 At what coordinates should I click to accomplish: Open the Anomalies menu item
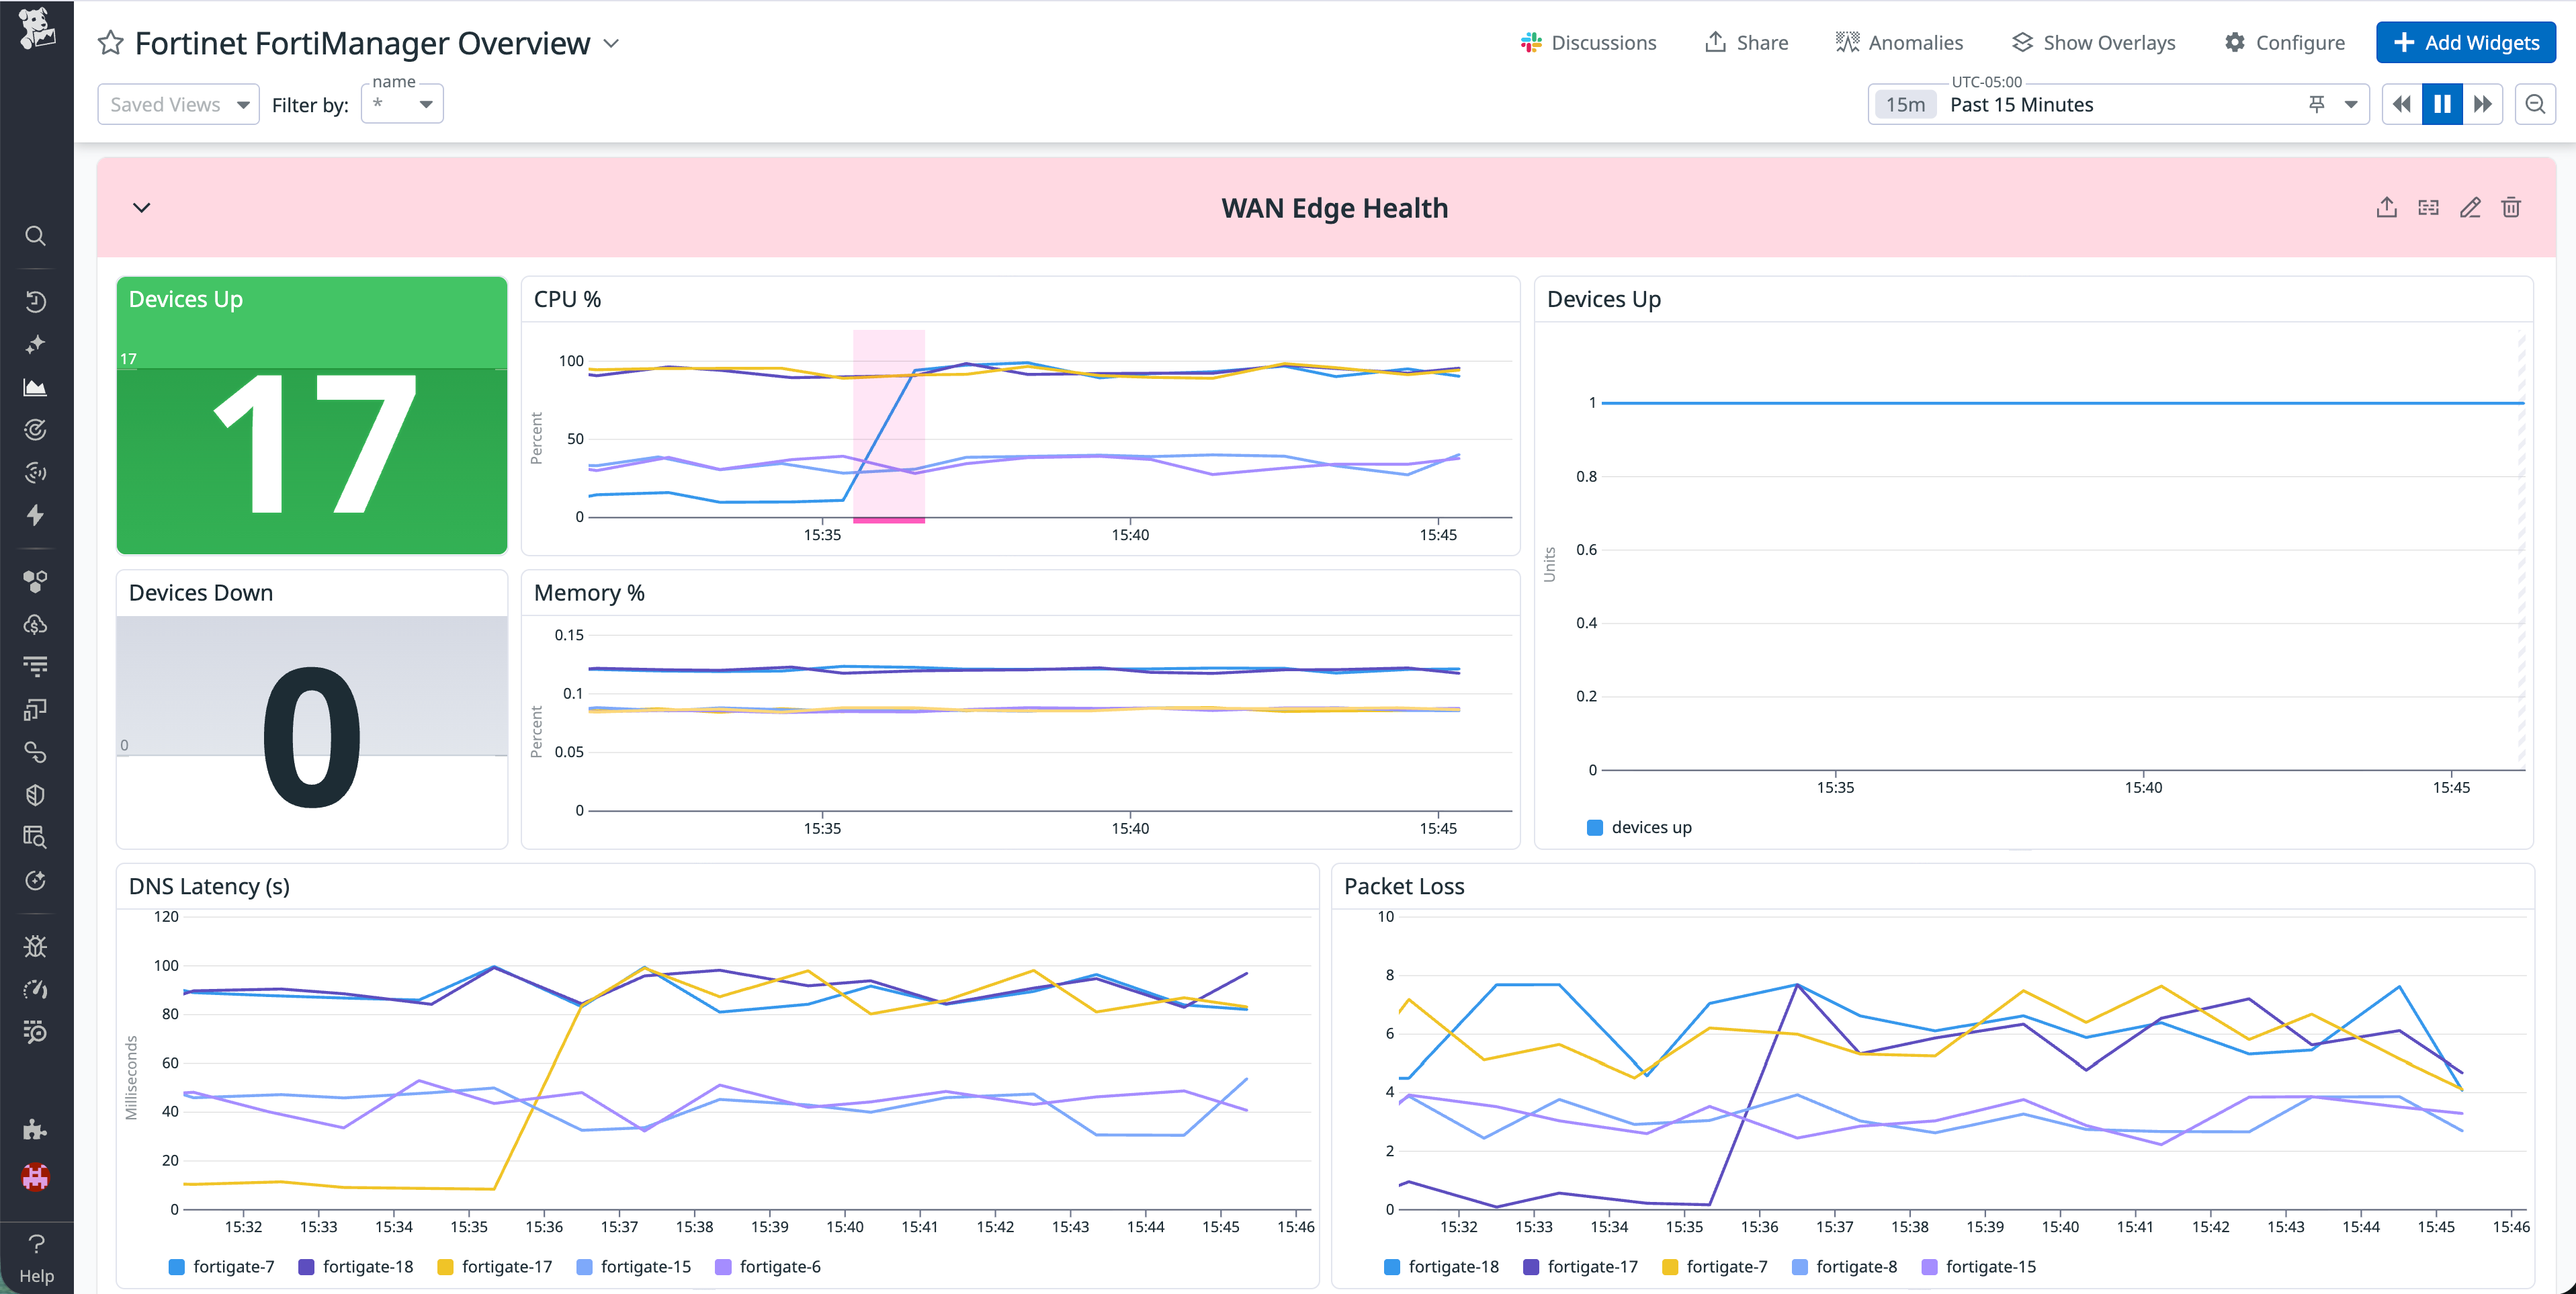tap(1899, 42)
